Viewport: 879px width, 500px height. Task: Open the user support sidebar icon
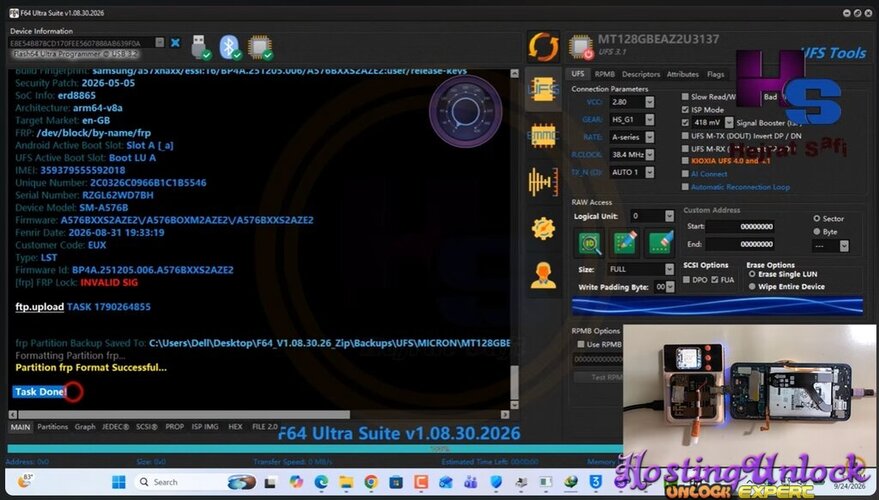[543, 275]
